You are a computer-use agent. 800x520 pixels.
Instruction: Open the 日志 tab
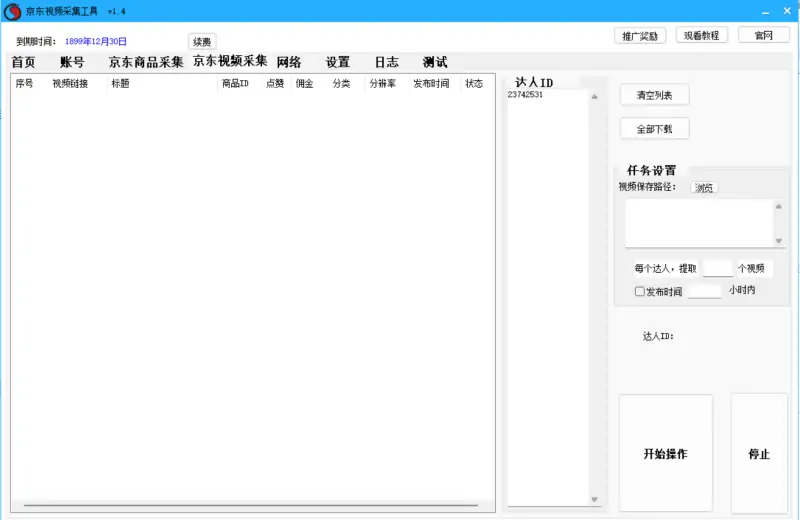point(386,62)
